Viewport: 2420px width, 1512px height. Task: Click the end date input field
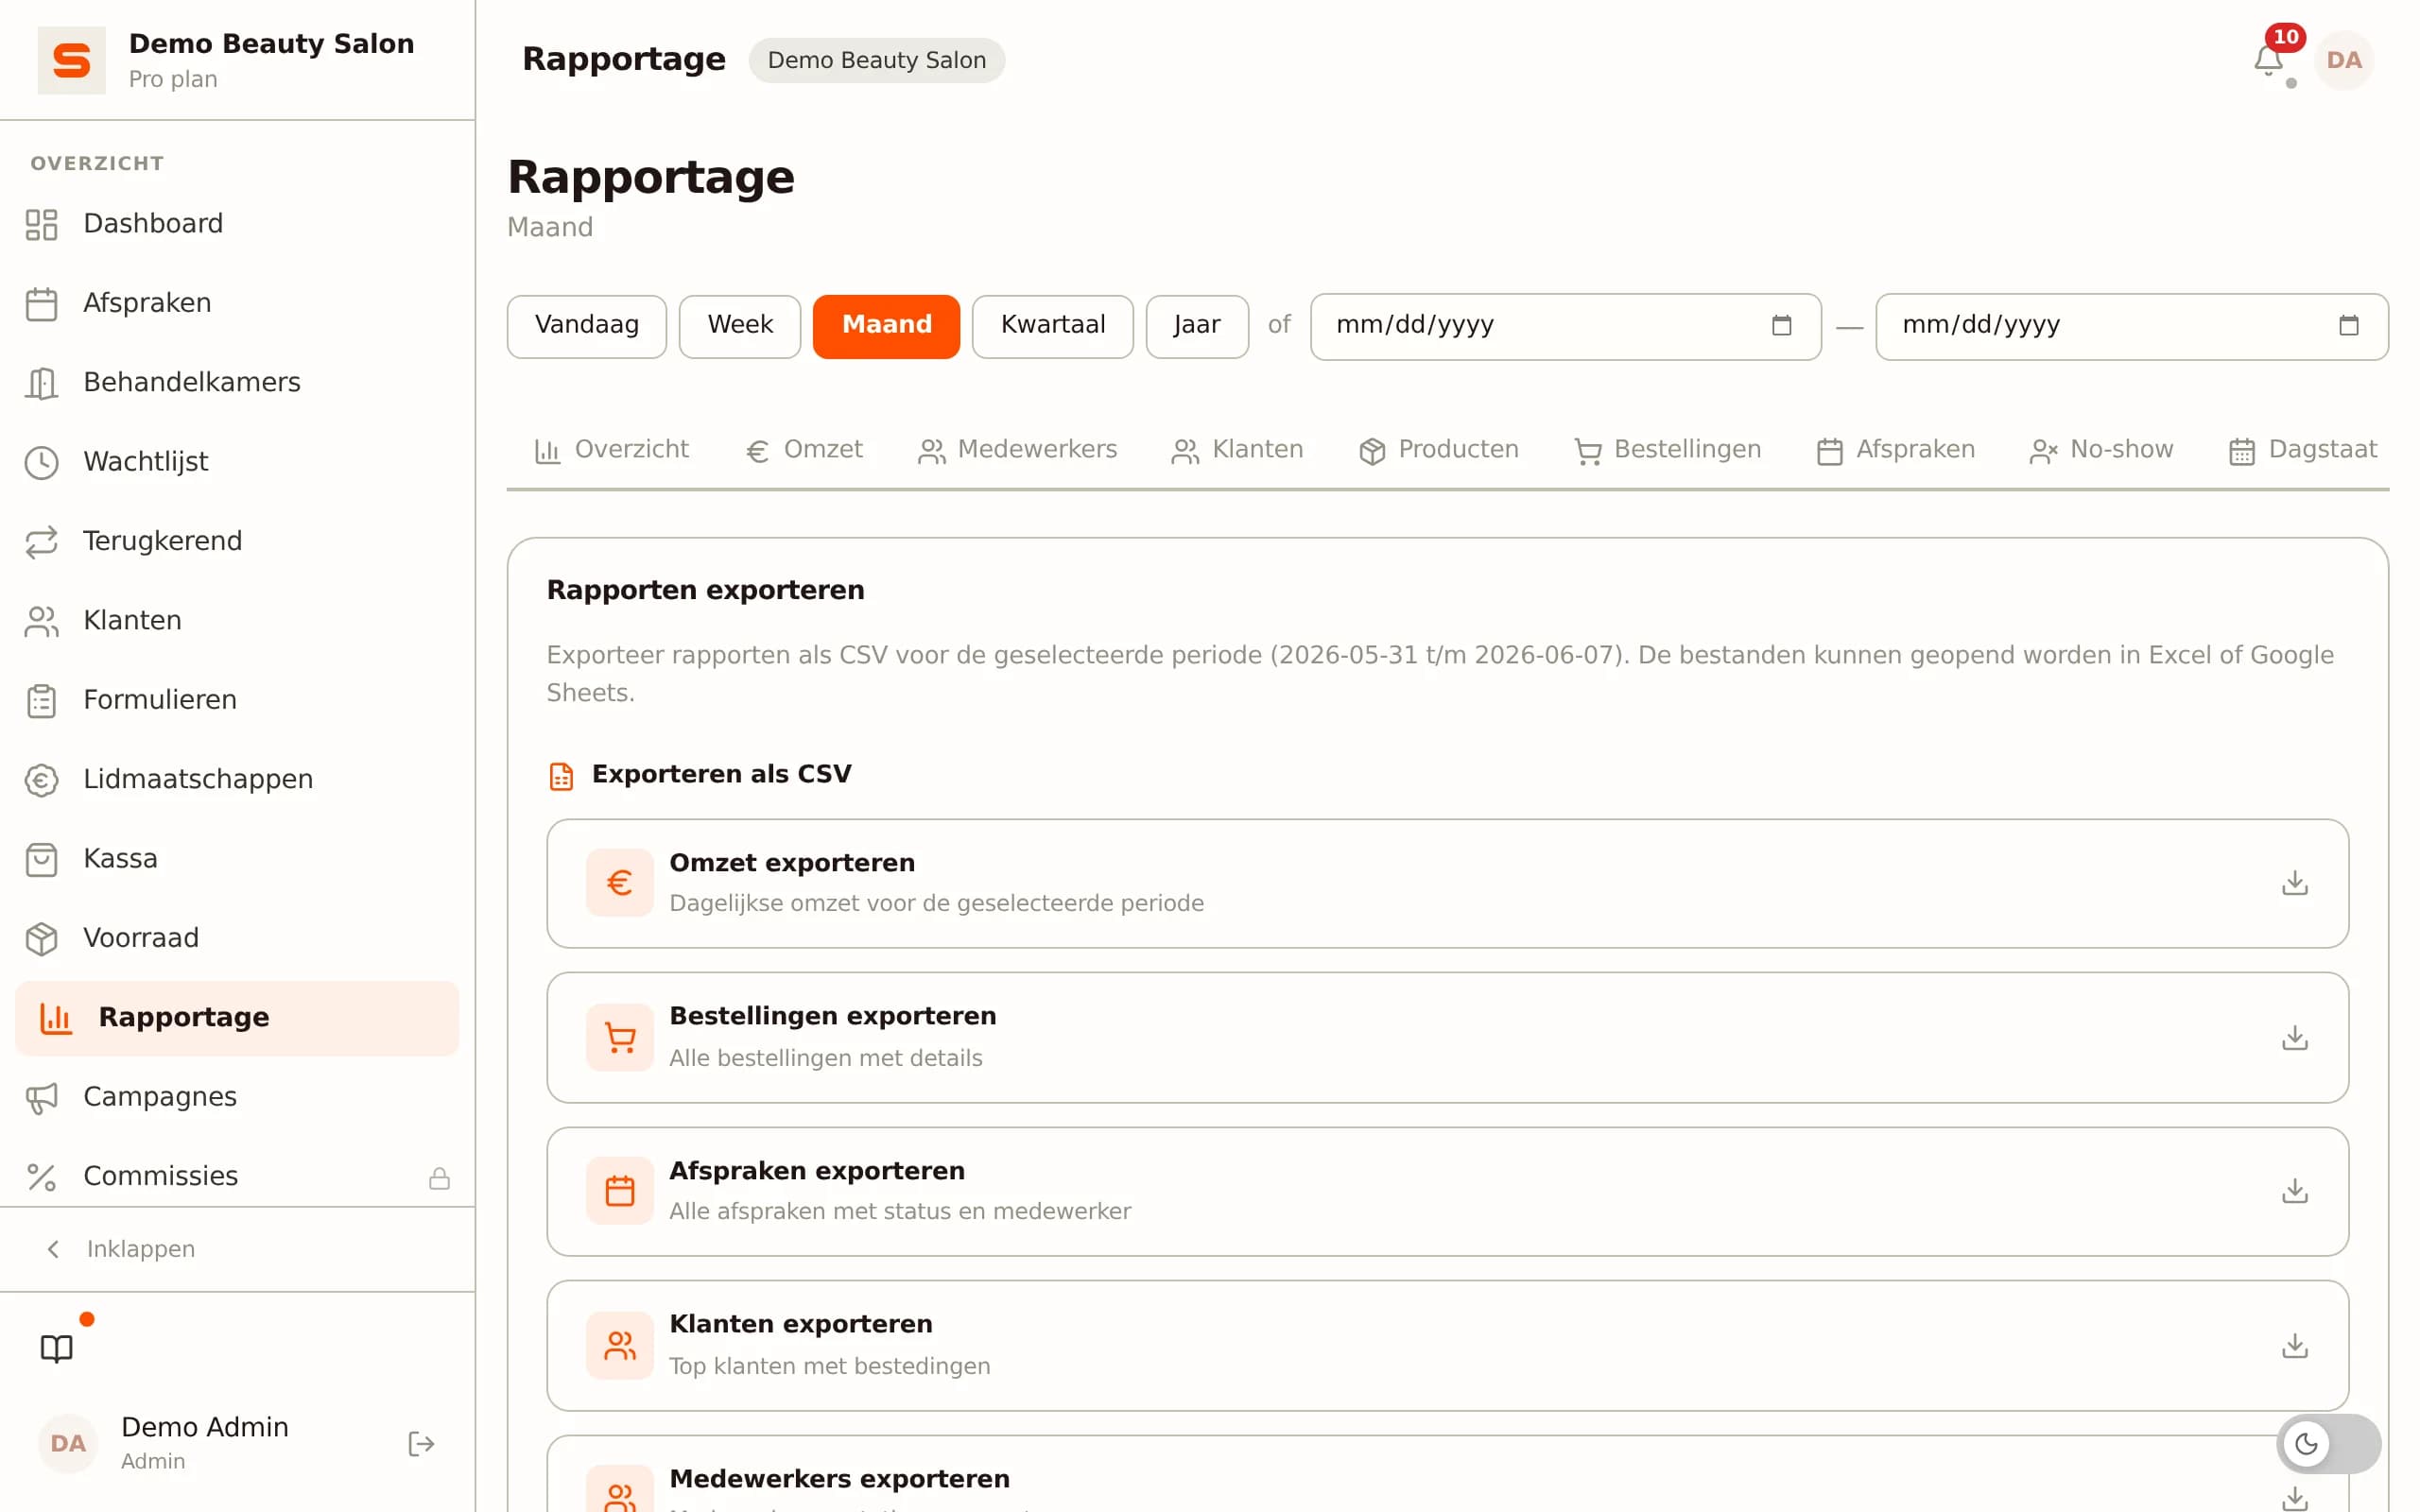[2131, 326]
